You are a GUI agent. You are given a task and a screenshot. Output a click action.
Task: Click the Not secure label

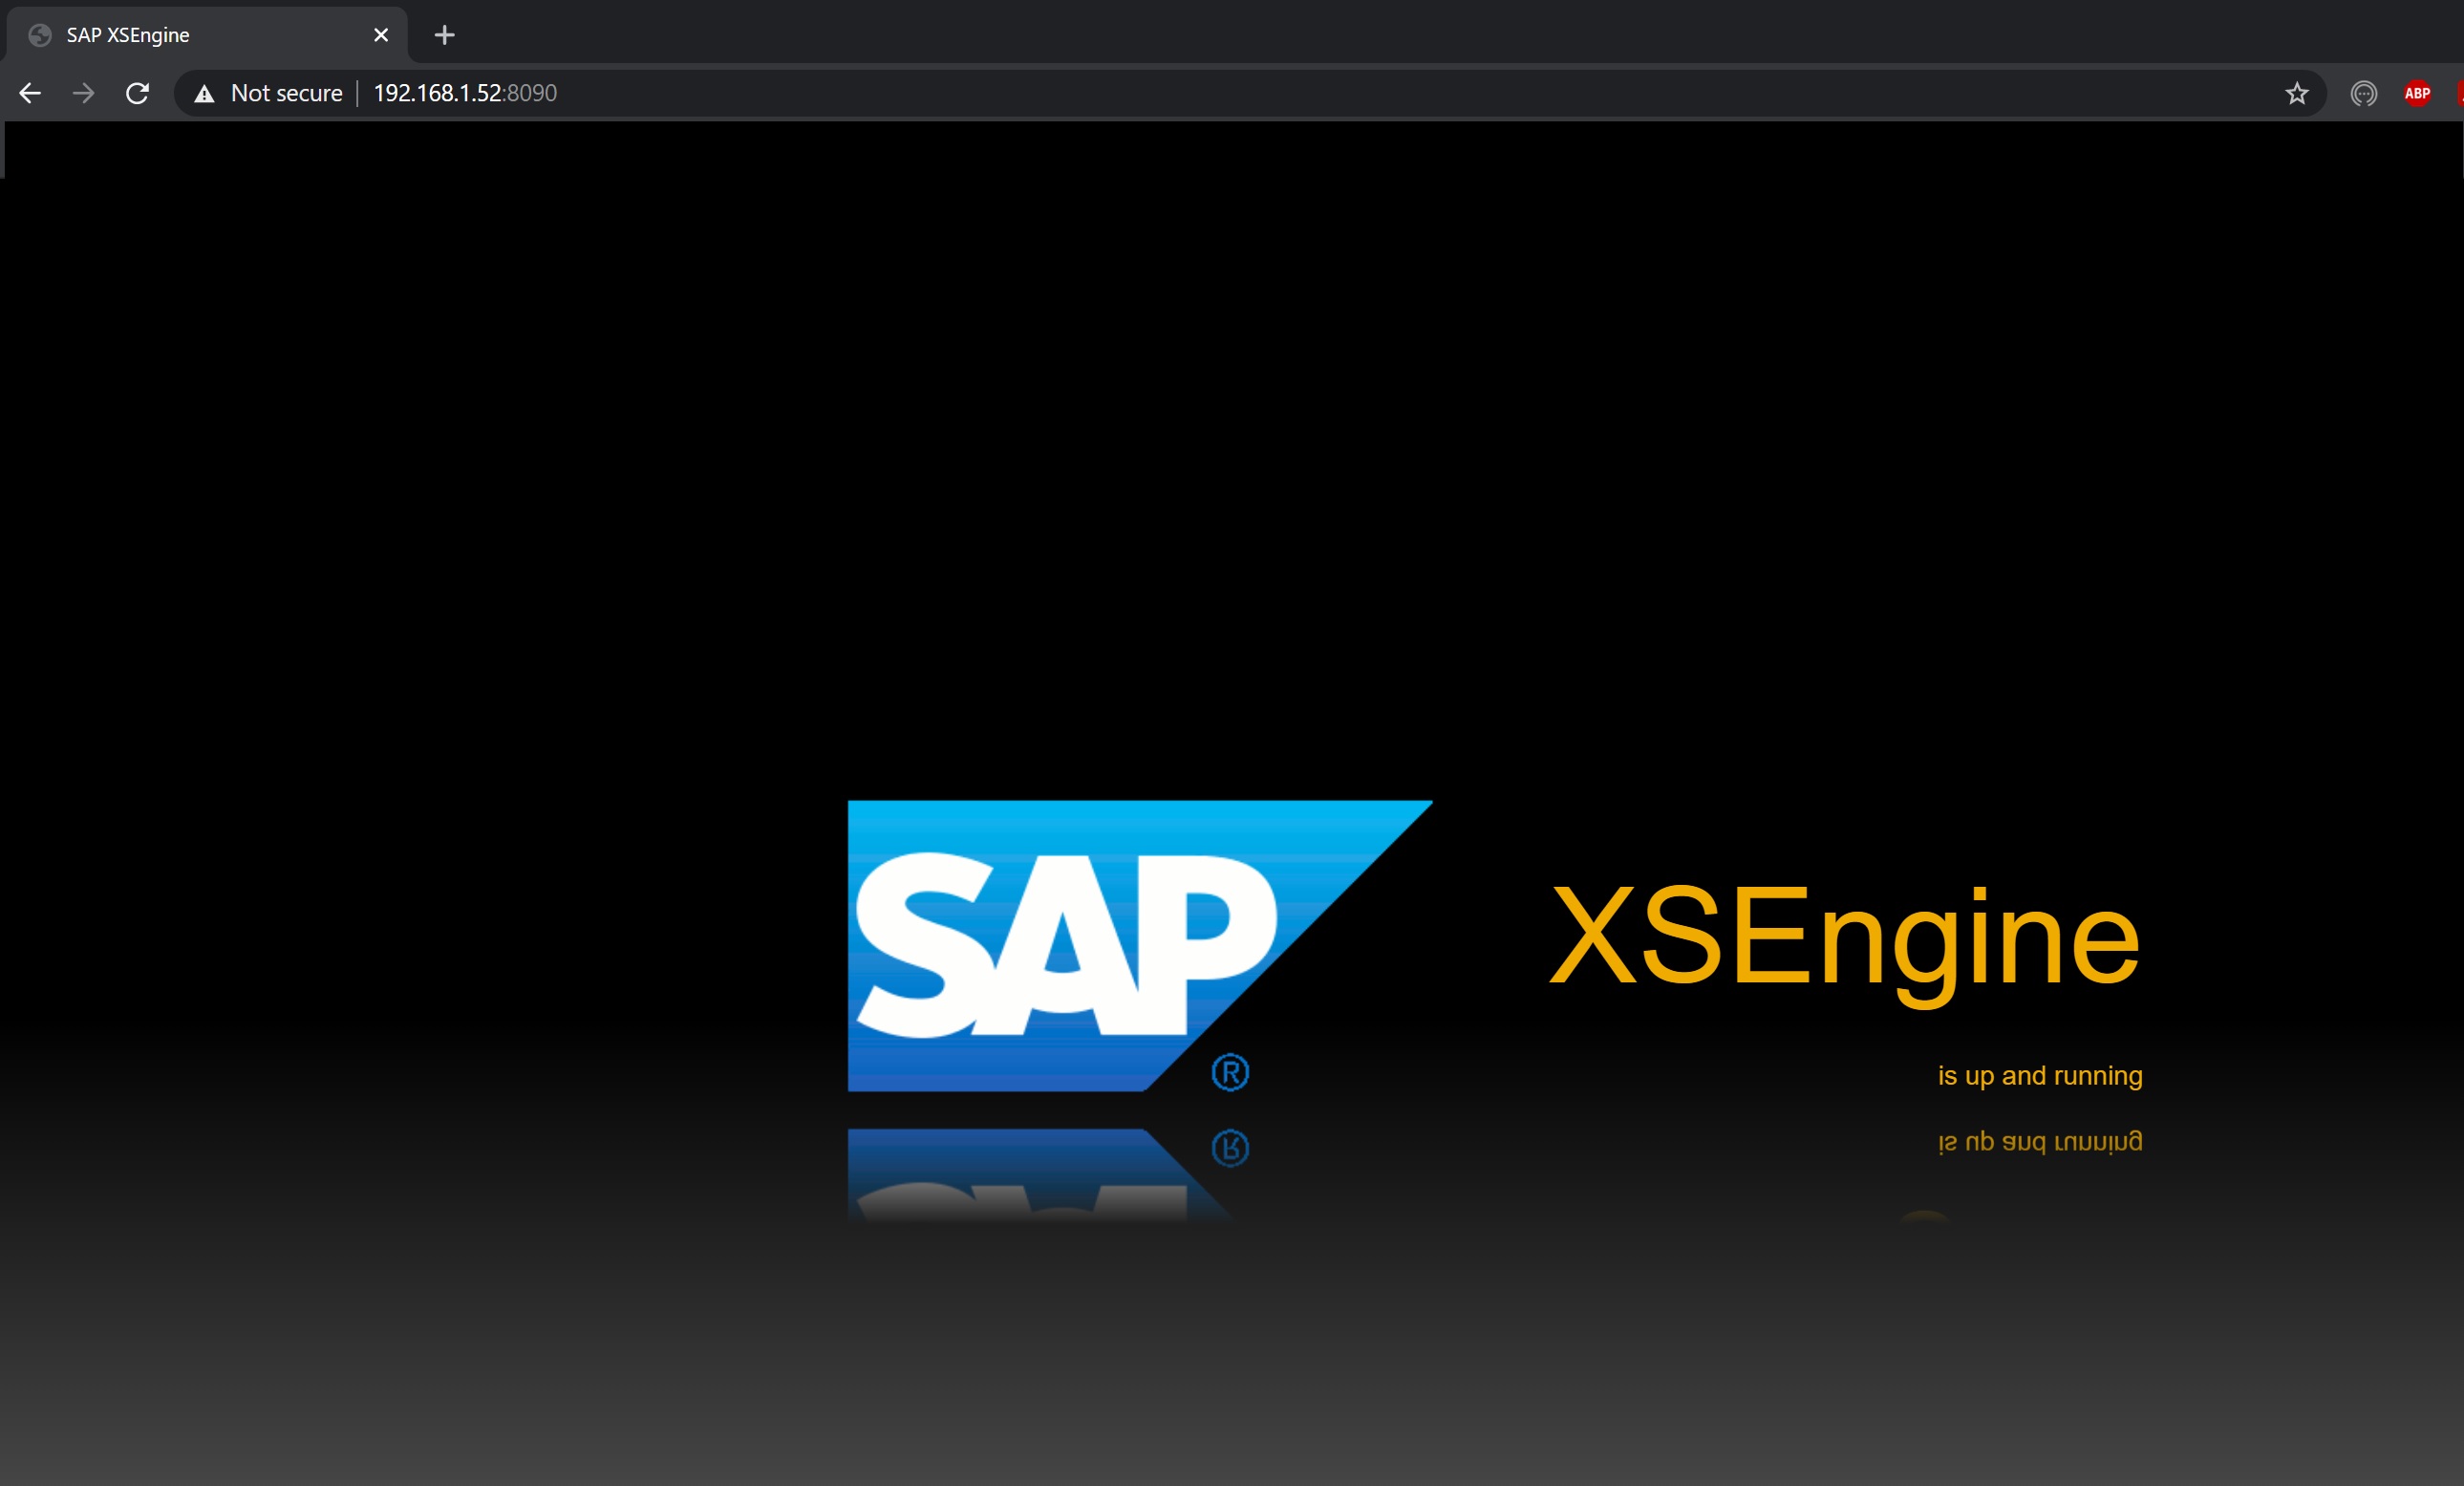pos(286,93)
